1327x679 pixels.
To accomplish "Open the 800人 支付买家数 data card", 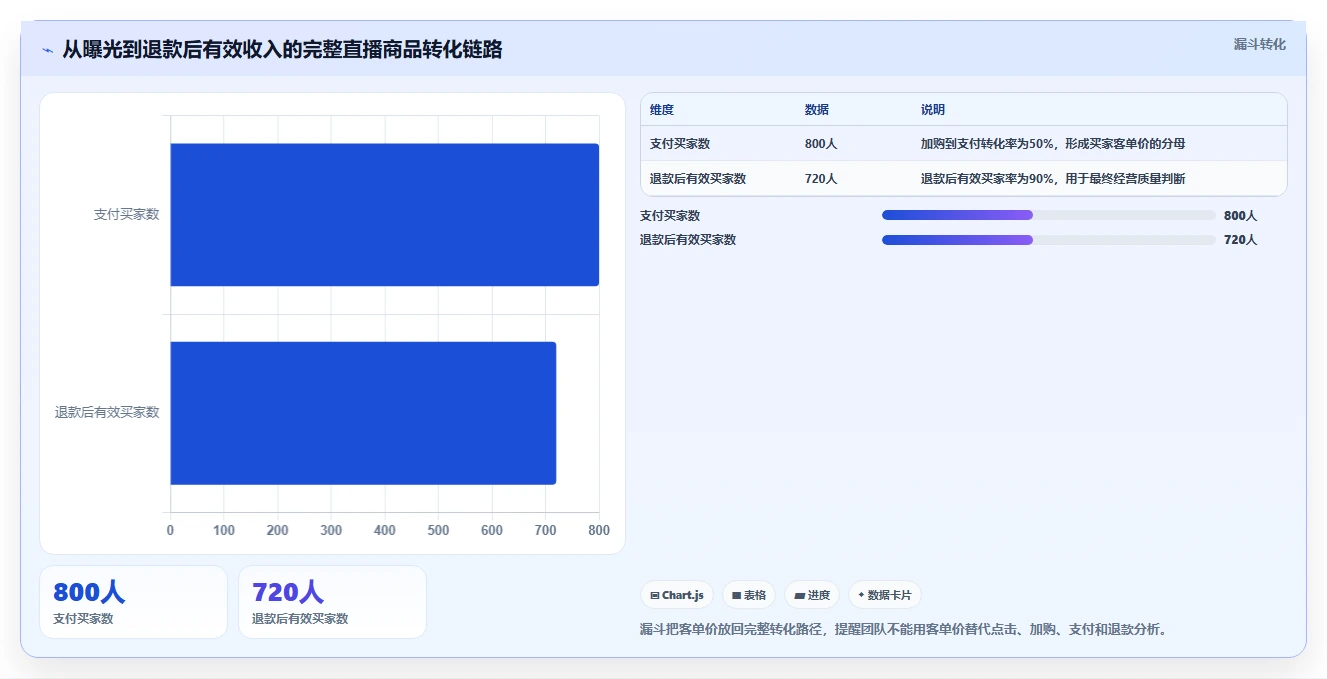I will (x=133, y=602).
